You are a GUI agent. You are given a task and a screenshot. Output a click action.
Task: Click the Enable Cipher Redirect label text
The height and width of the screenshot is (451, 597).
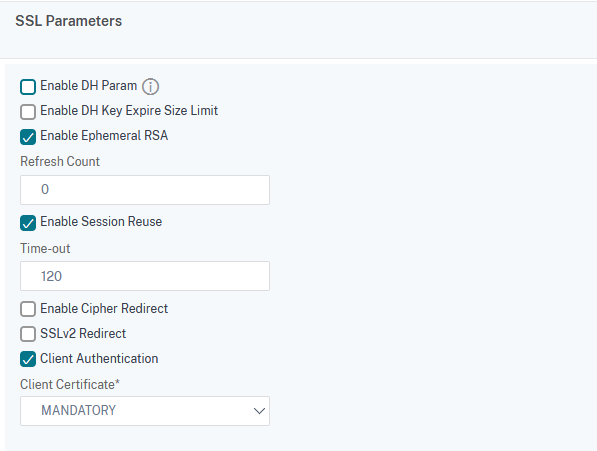pos(104,308)
